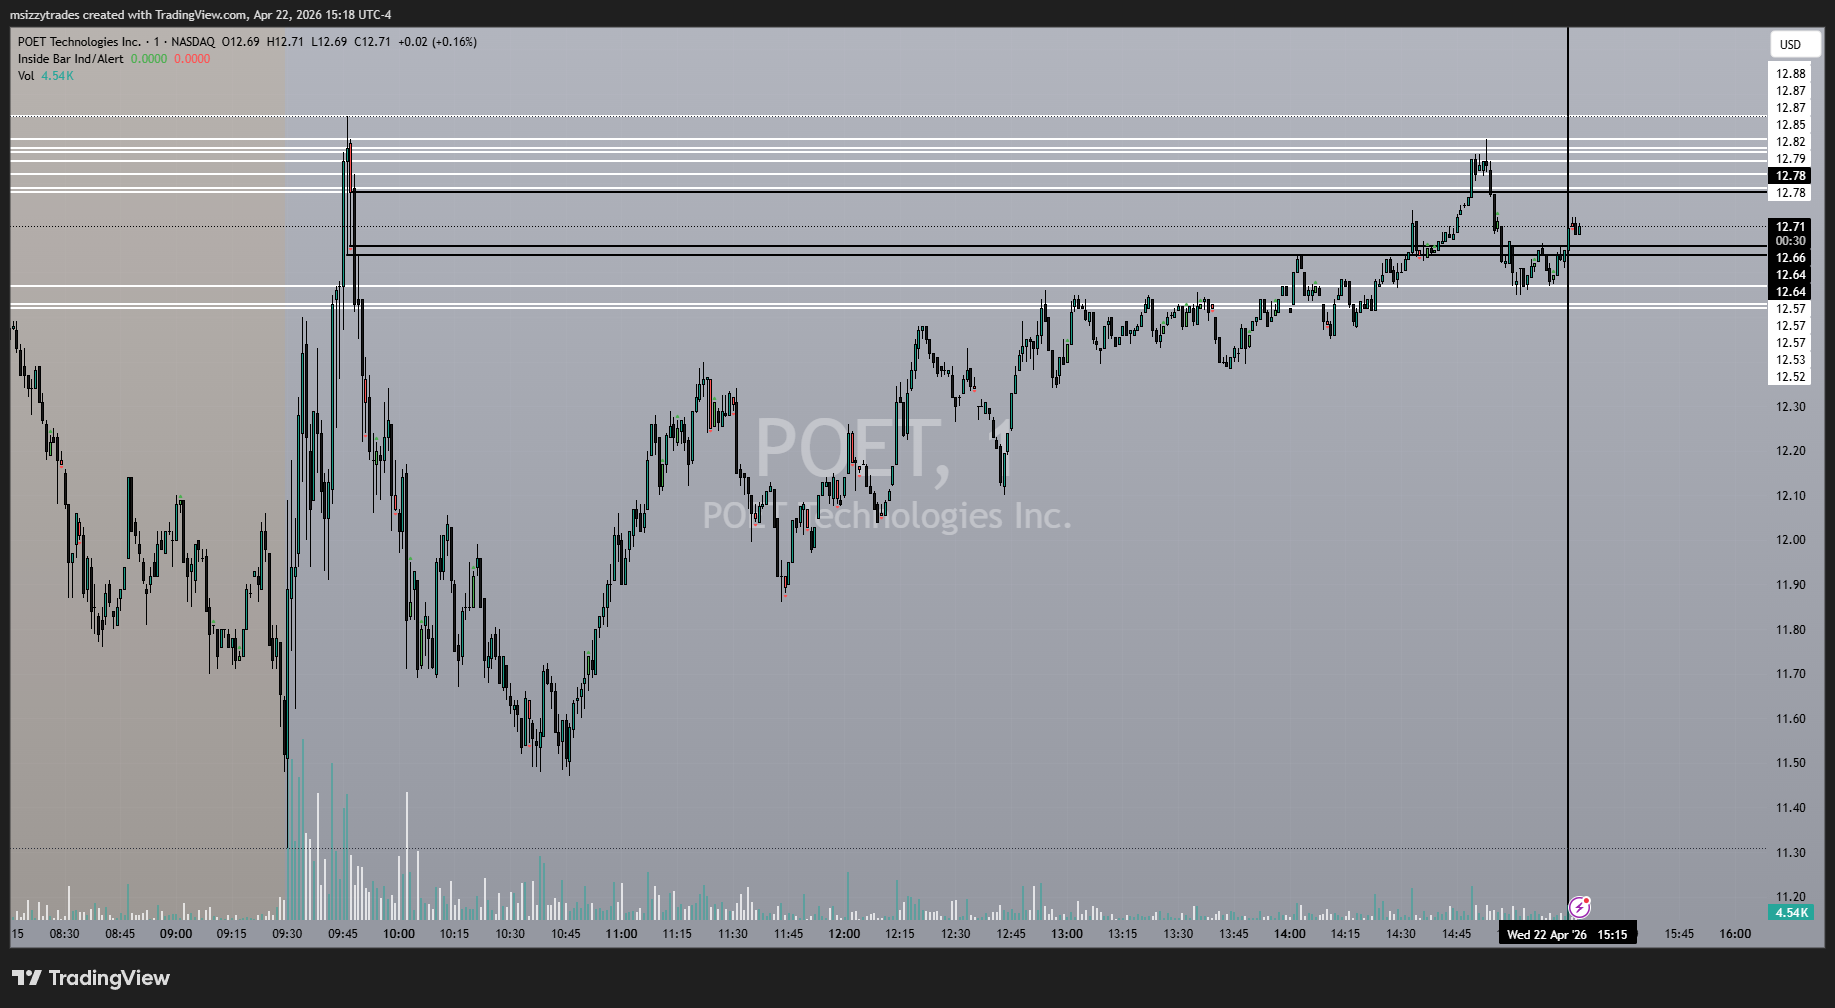This screenshot has height=1008, width=1835.
Task: Click the 11.30 price scale value
Action: pos(1790,853)
